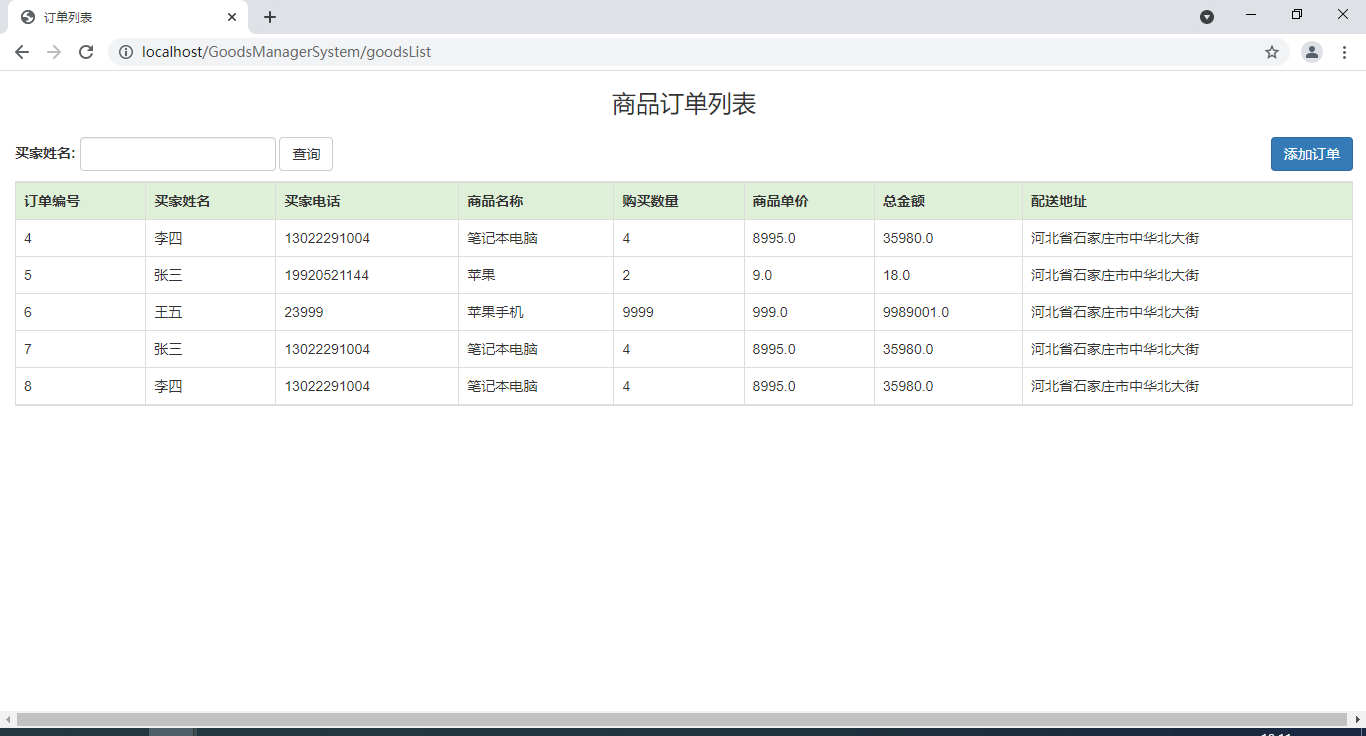Bookmark this page with the star icon
The width and height of the screenshot is (1366, 736).
1272,52
